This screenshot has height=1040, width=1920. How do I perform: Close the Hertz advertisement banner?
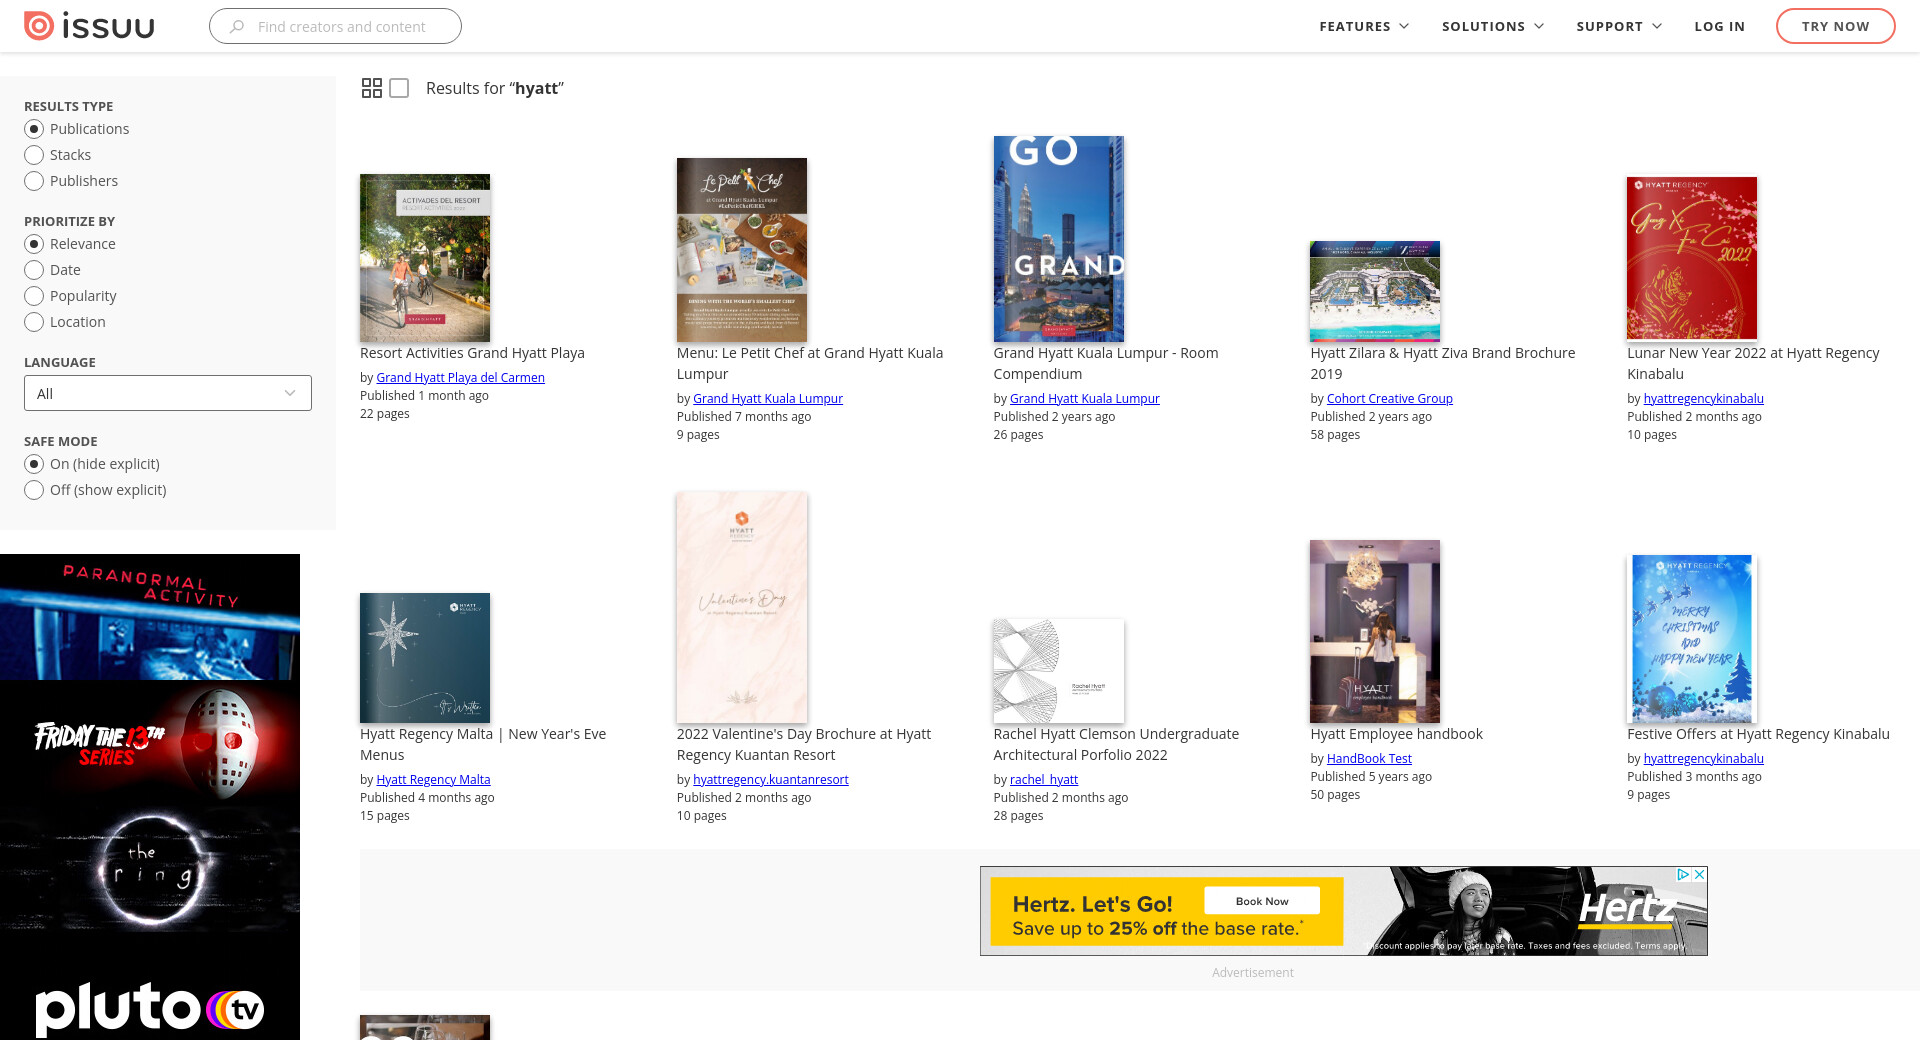[x=1699, y=874]
